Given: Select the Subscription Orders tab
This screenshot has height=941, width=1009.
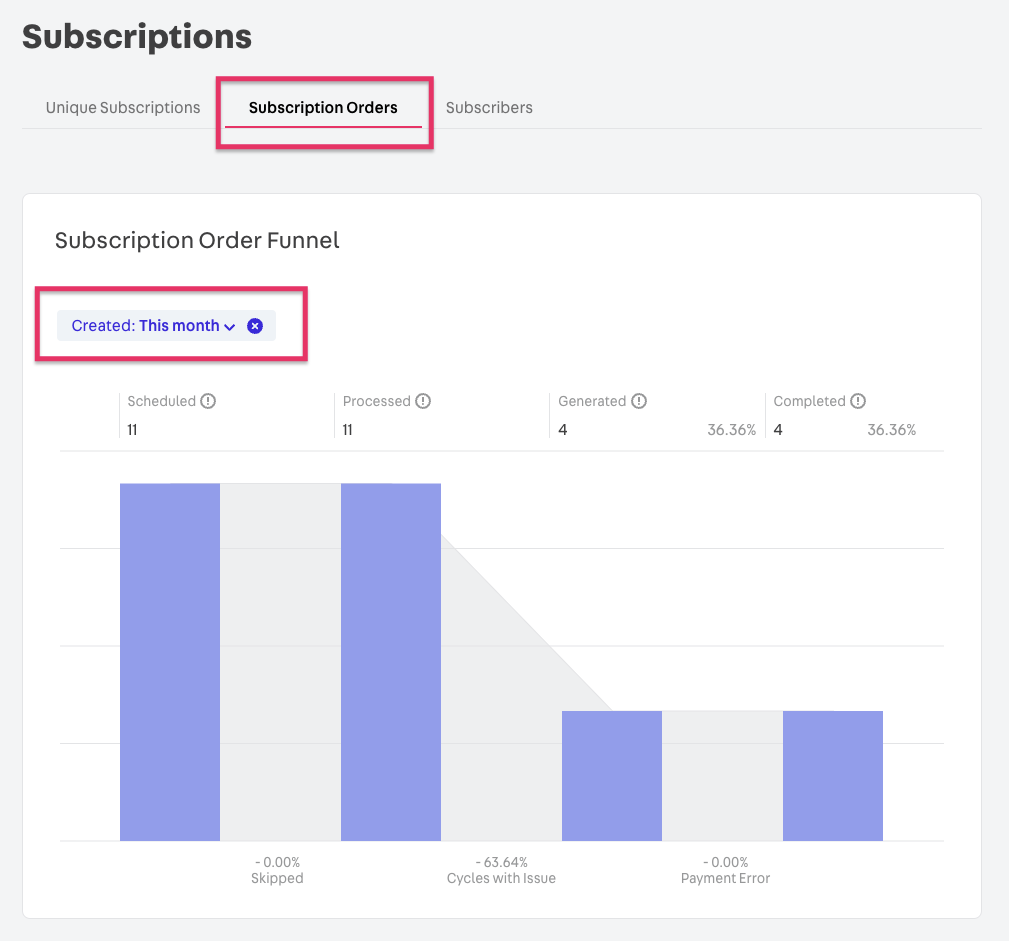Looking at the screenshot, I should [x=323, y=108].
